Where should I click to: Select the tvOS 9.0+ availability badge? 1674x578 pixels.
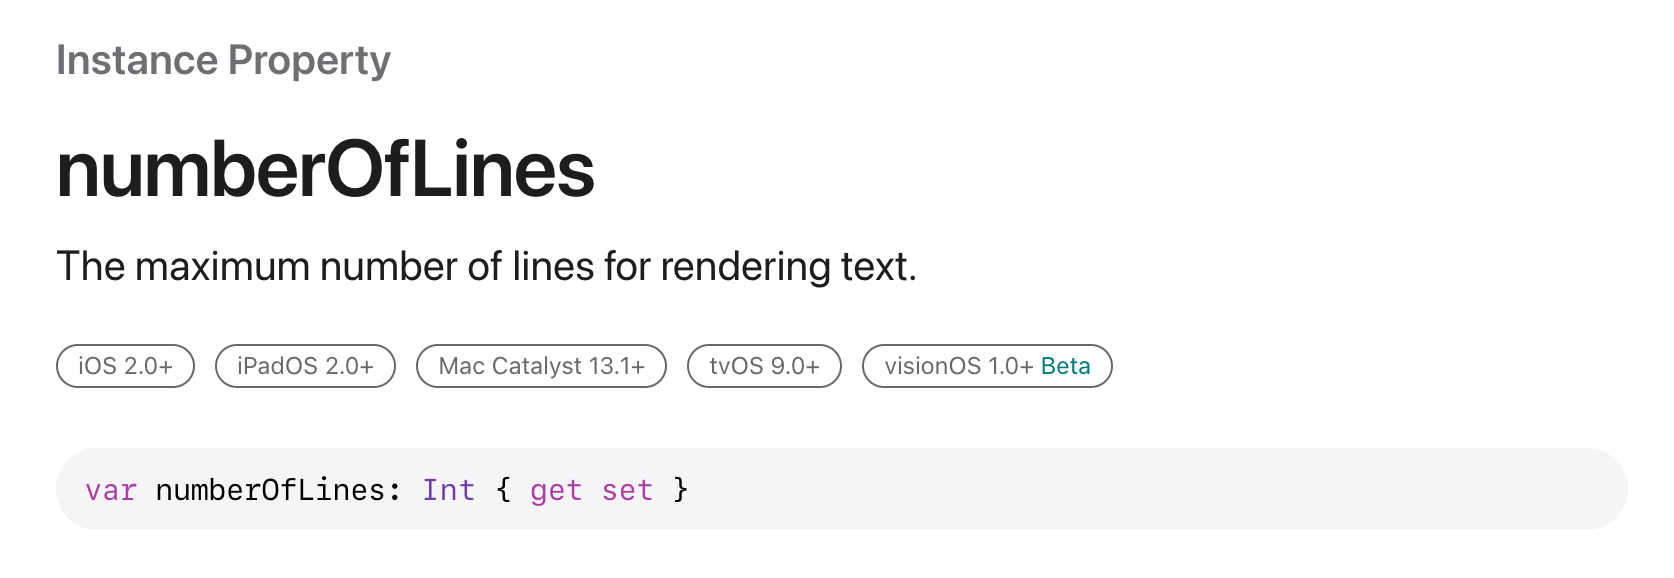tap(764, 366)
